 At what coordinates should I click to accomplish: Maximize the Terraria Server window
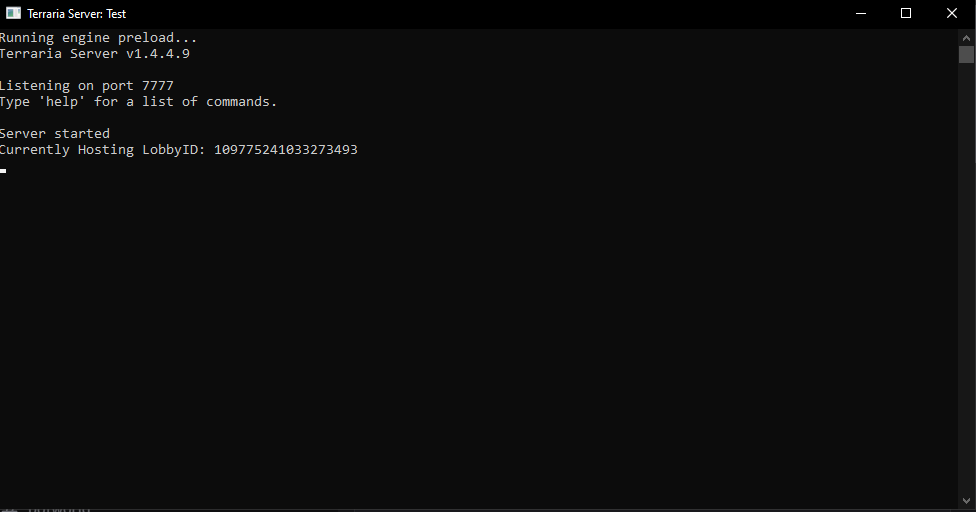pyautogui.click(x=906, y=14)
